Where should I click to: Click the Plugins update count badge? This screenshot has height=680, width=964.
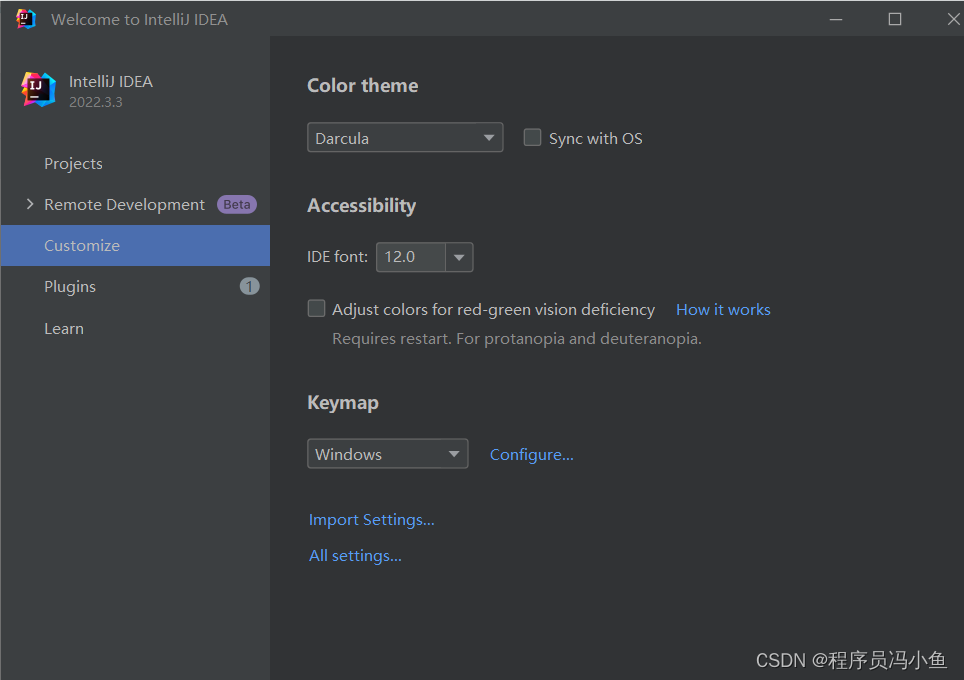click(x=249, y=287)
